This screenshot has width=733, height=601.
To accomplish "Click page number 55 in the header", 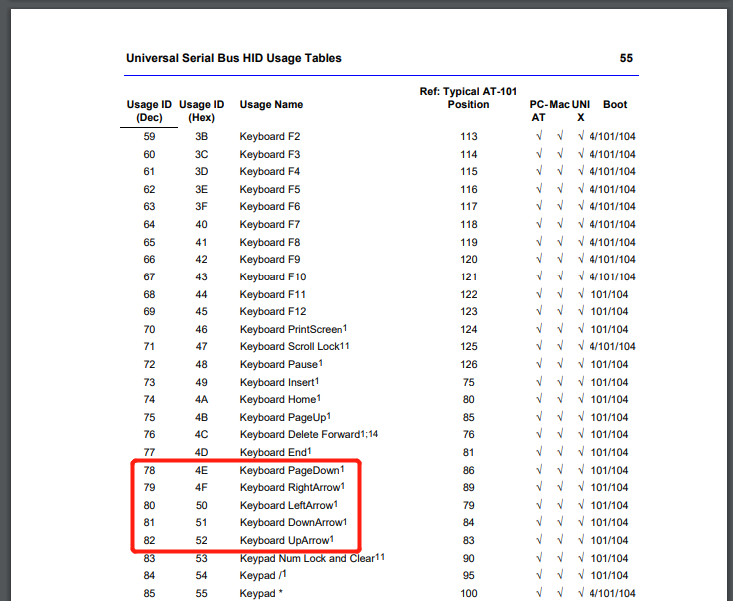I will pyautogui.click(x=626, y=58).
